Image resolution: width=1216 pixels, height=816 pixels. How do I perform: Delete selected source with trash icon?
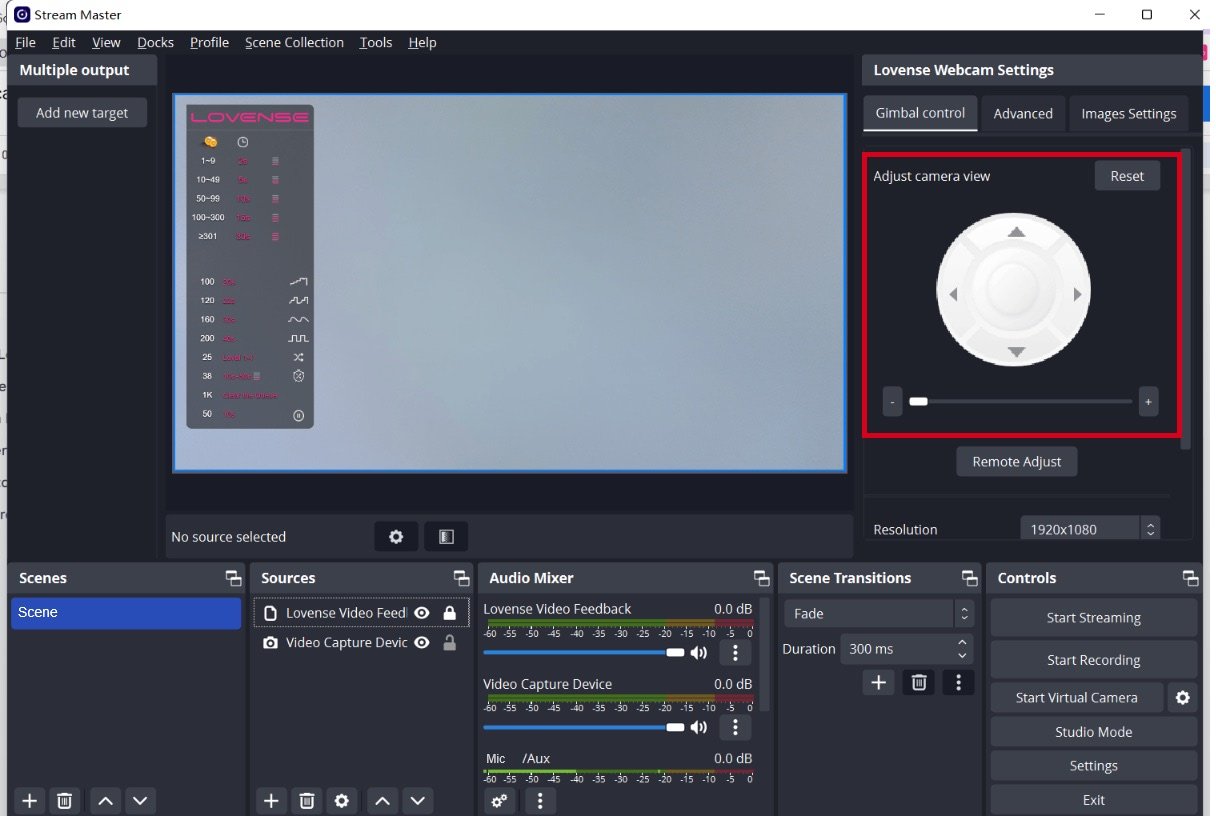coord(307,800)
